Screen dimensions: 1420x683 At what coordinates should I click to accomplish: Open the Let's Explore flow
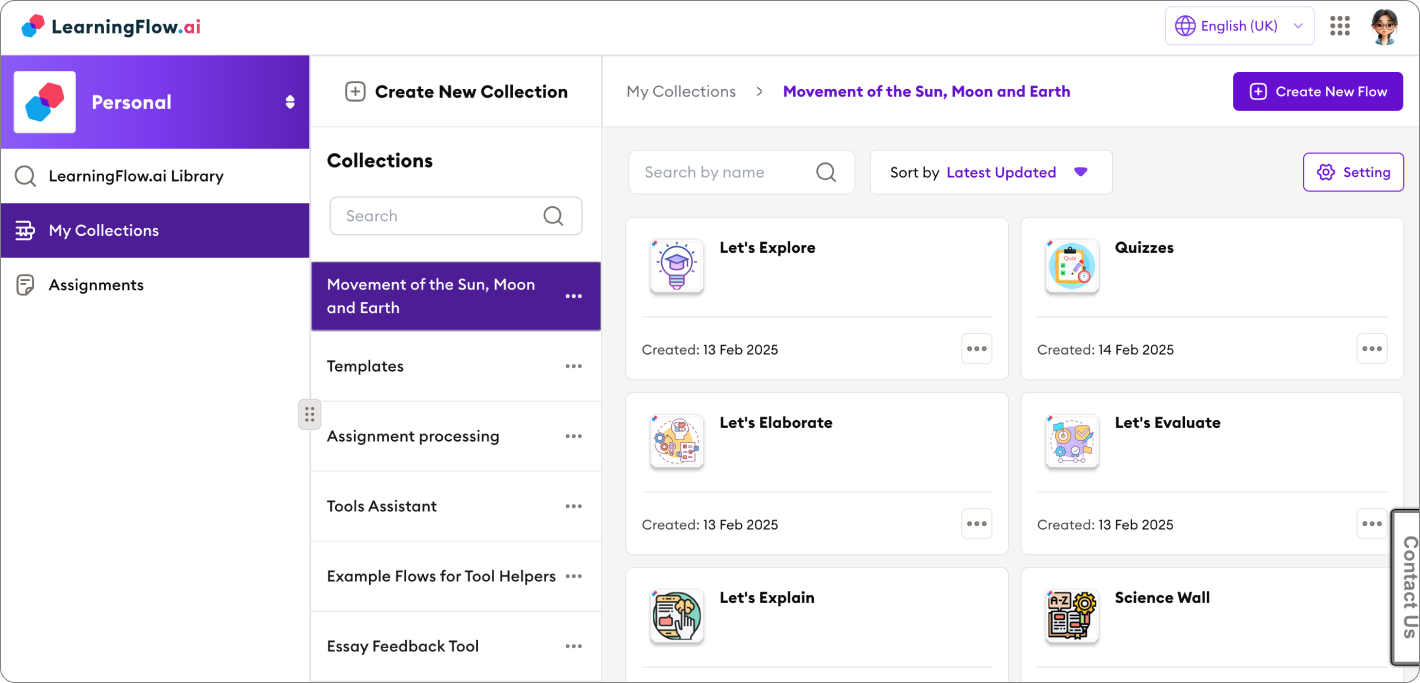(x=816, y=299)
